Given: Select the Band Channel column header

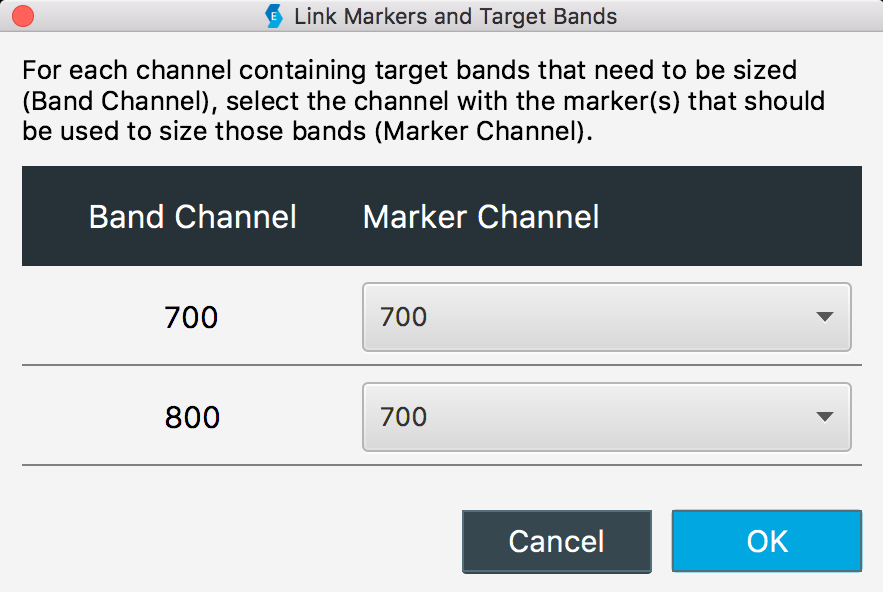Looking at the screenshot, I should click(x=192, y=216).
